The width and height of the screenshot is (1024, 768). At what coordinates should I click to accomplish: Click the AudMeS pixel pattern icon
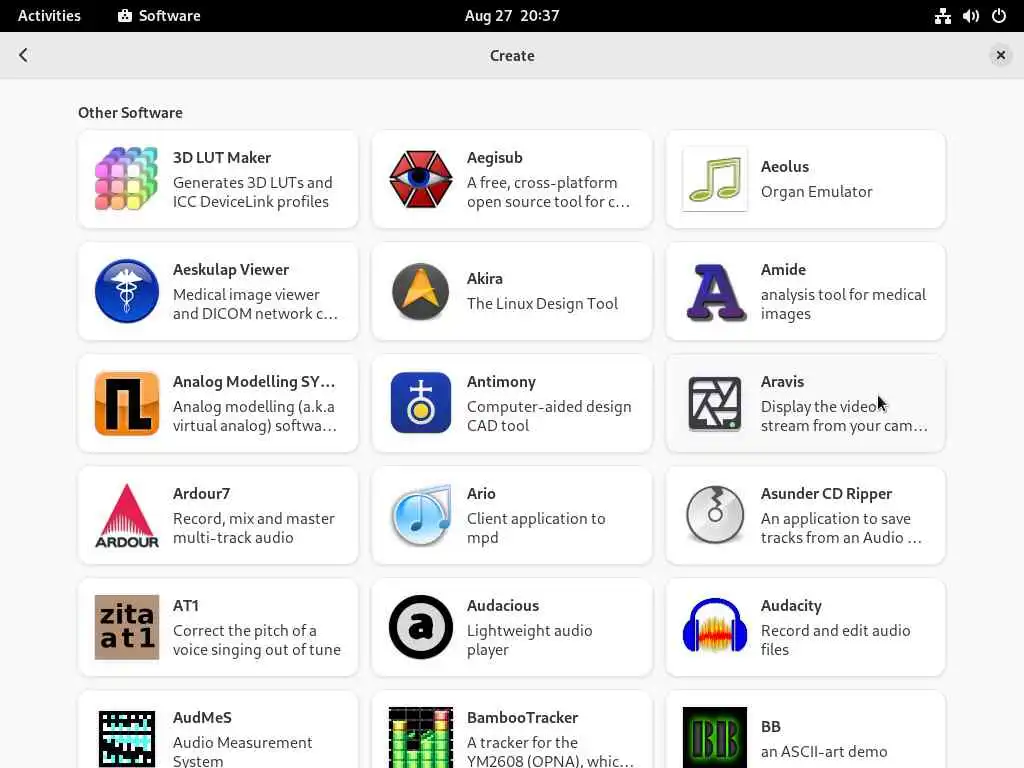[127, 739]
